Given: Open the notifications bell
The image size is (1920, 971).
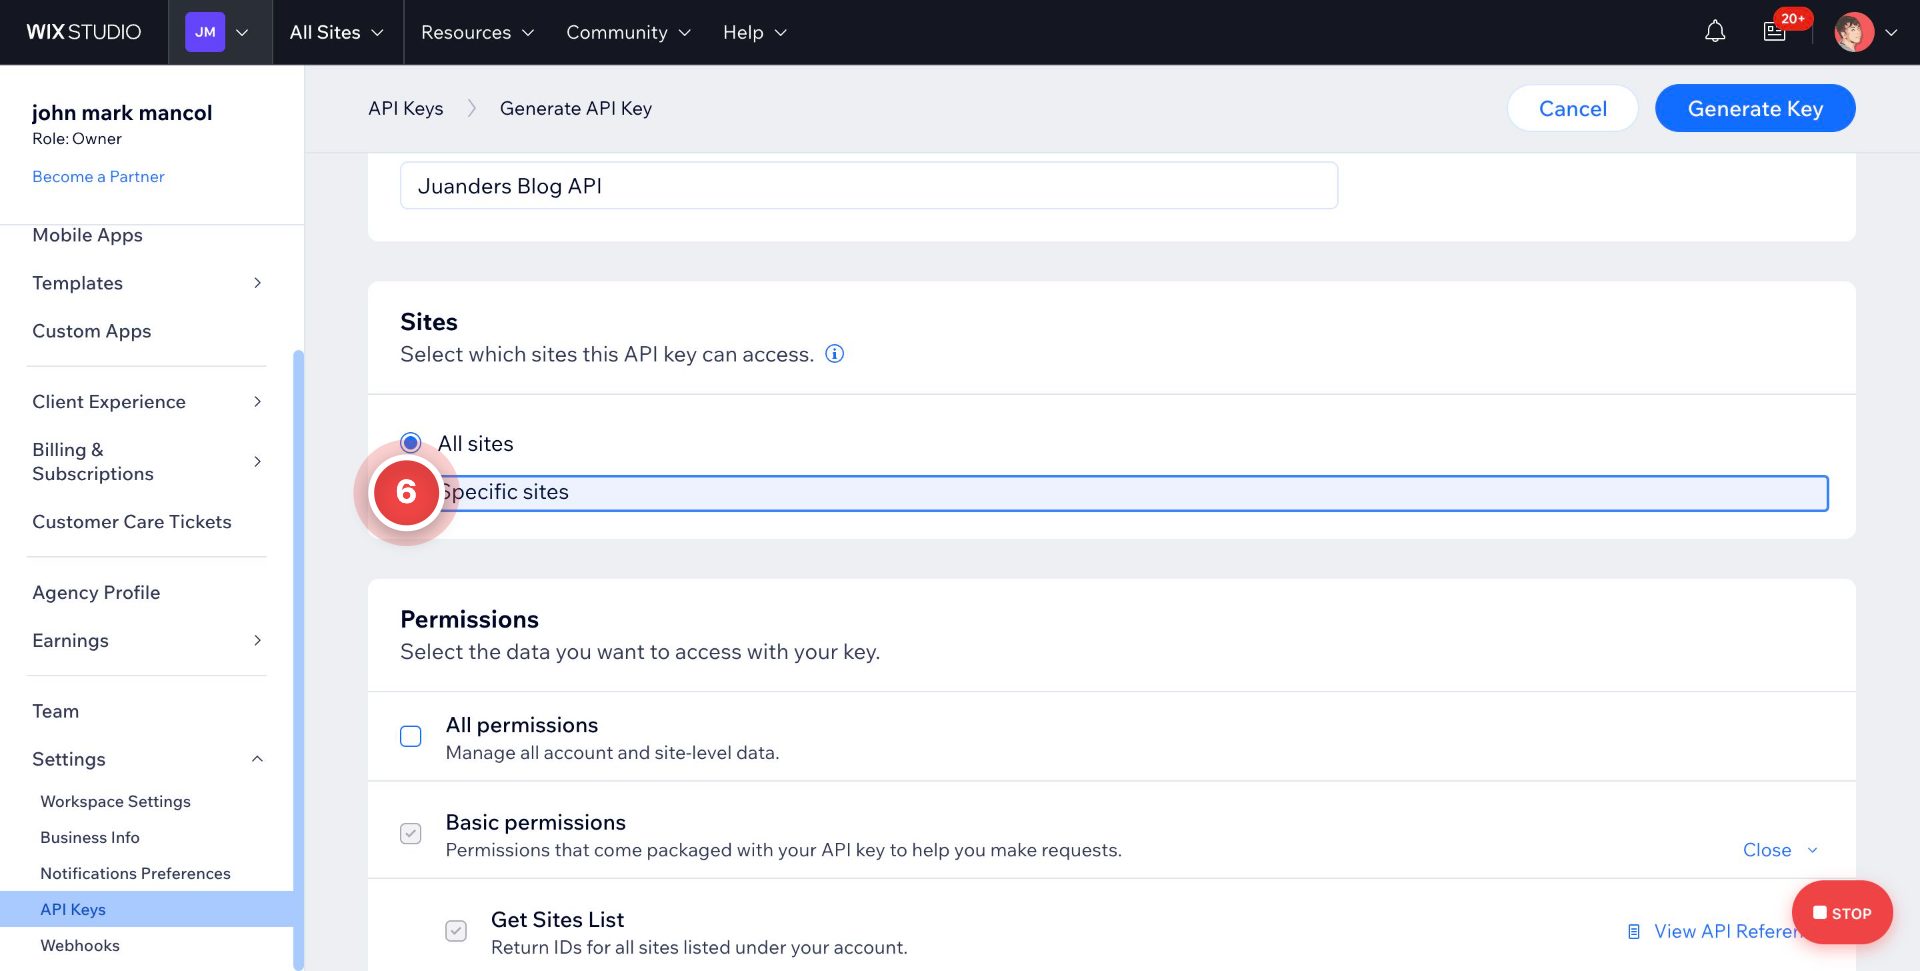Looking at the screenshot, I should 1715,32.
